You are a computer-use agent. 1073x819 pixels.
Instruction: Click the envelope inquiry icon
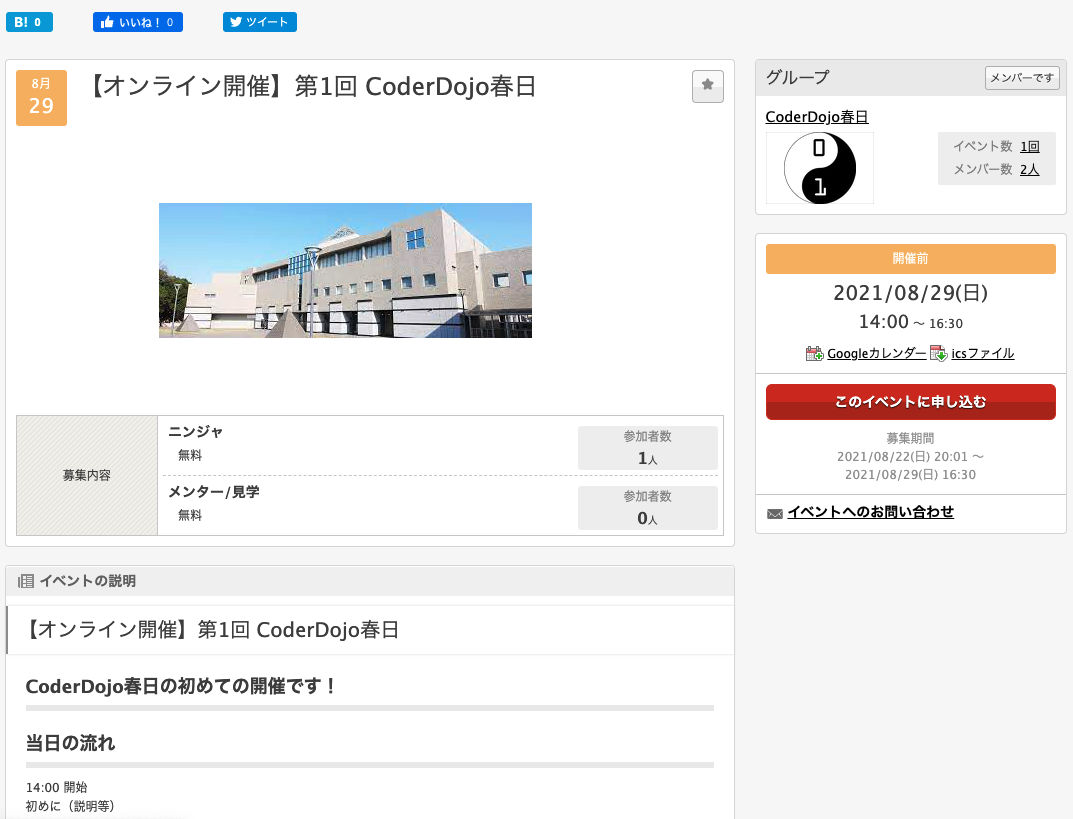(775, 514)
